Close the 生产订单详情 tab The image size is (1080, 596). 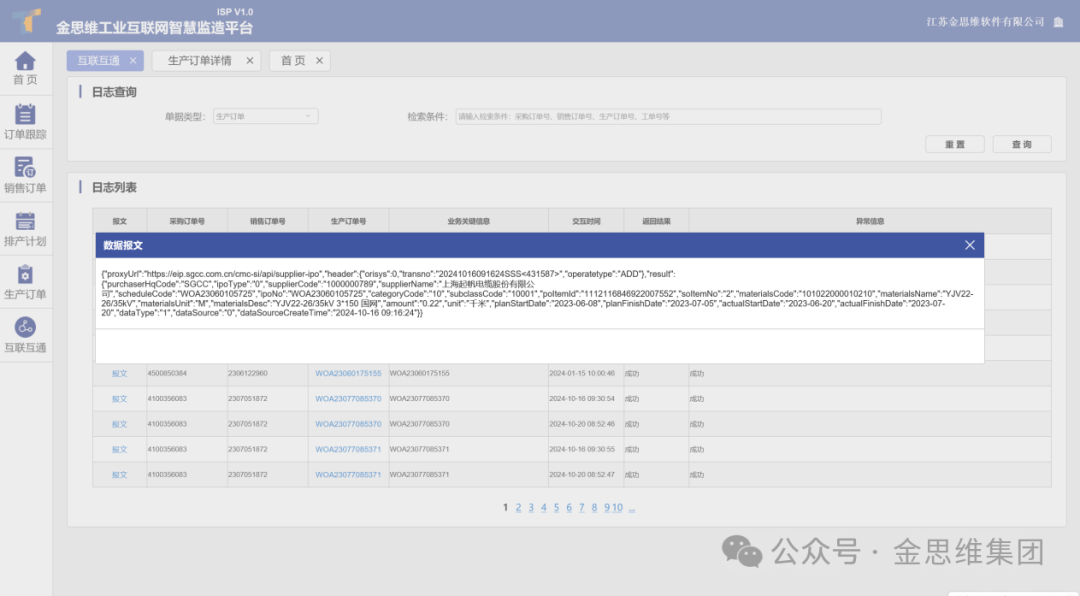pyautogui.click(x=250, y=61)
